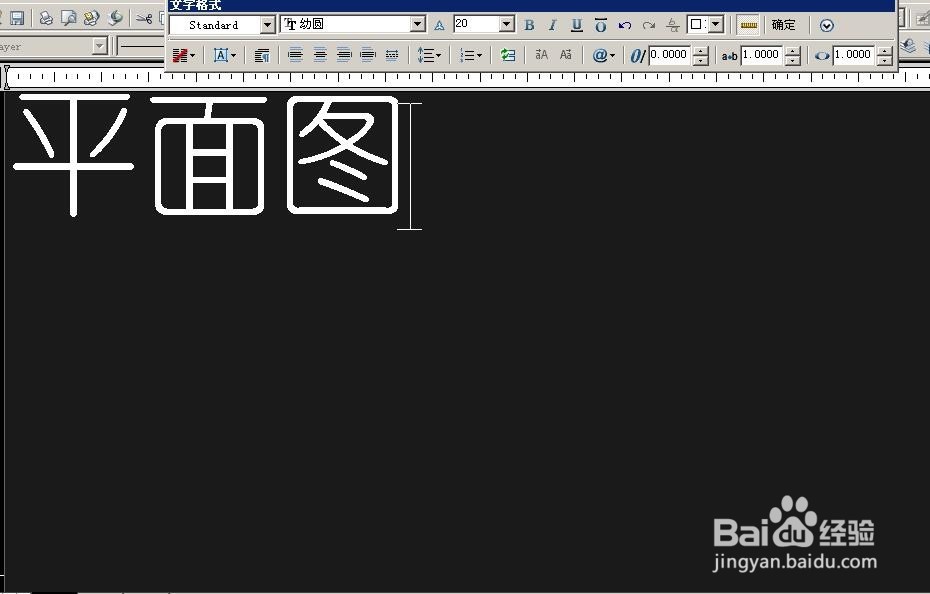Screen dimensions: 930x594
Task: Click the Stack fraction icon
Action: tap(673, 25)
